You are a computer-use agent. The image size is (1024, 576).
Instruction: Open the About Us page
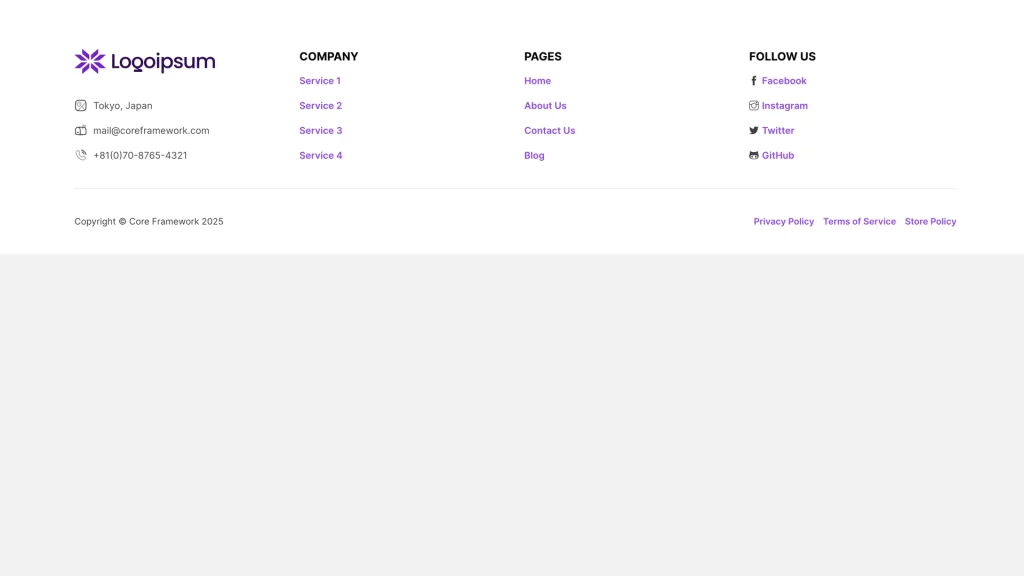coord(545,106)
